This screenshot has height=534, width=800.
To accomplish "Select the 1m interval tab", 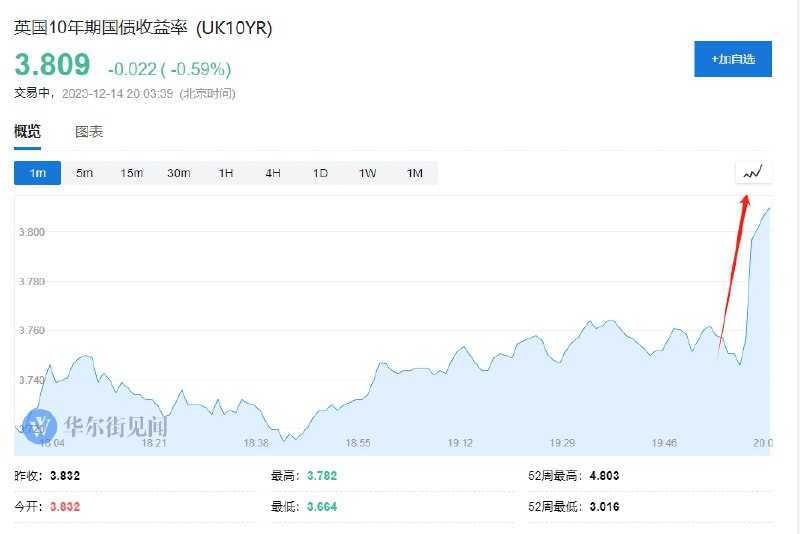I will click(37, 173).
